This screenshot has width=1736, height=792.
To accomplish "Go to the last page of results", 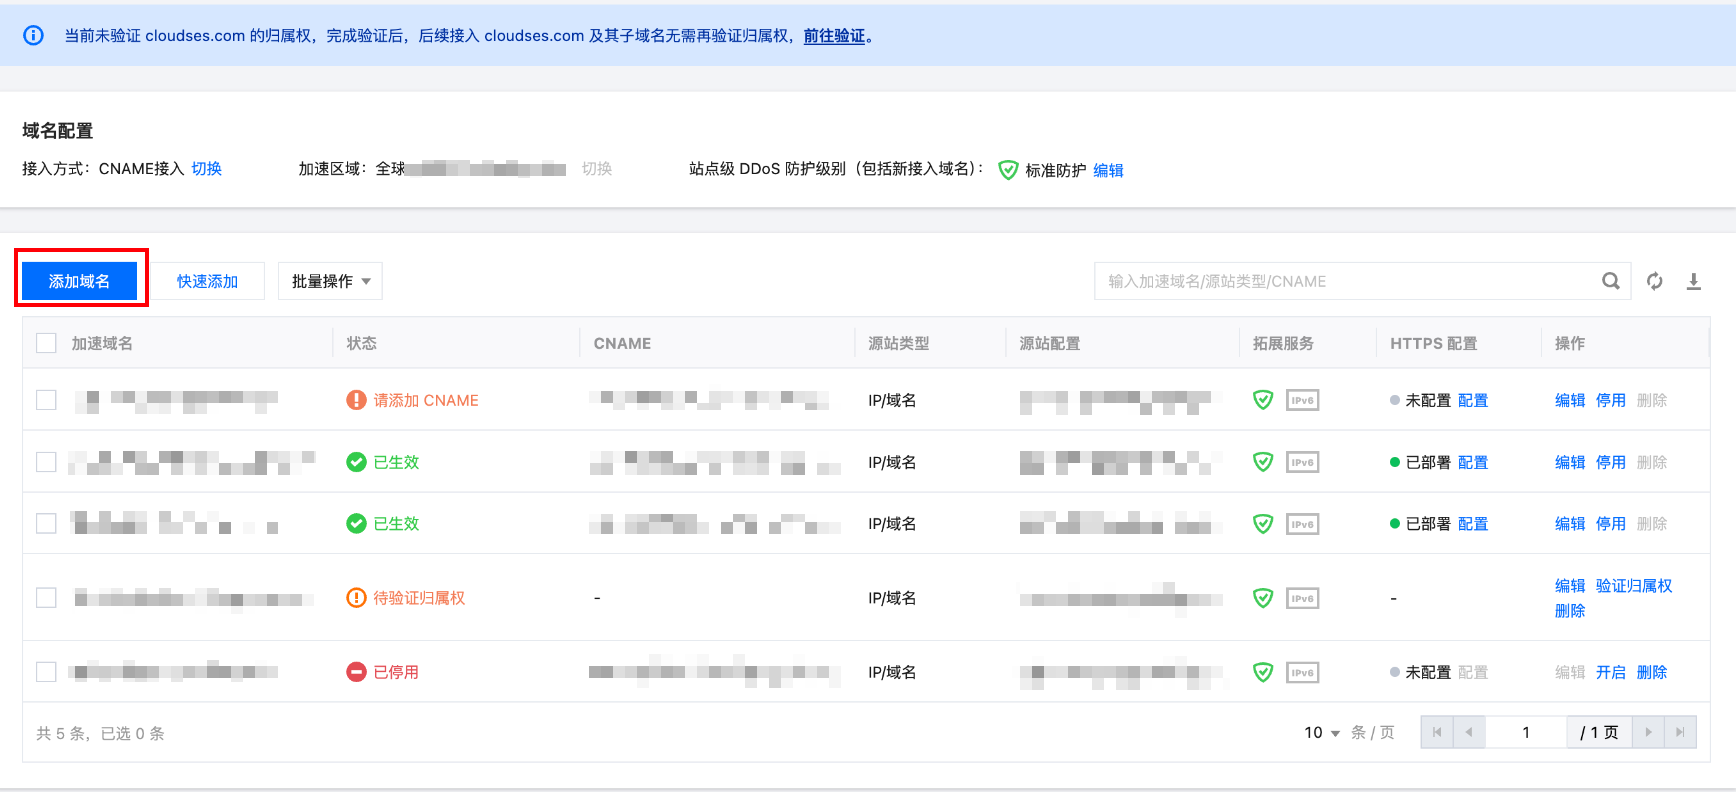I will [x=1680, y=732].
